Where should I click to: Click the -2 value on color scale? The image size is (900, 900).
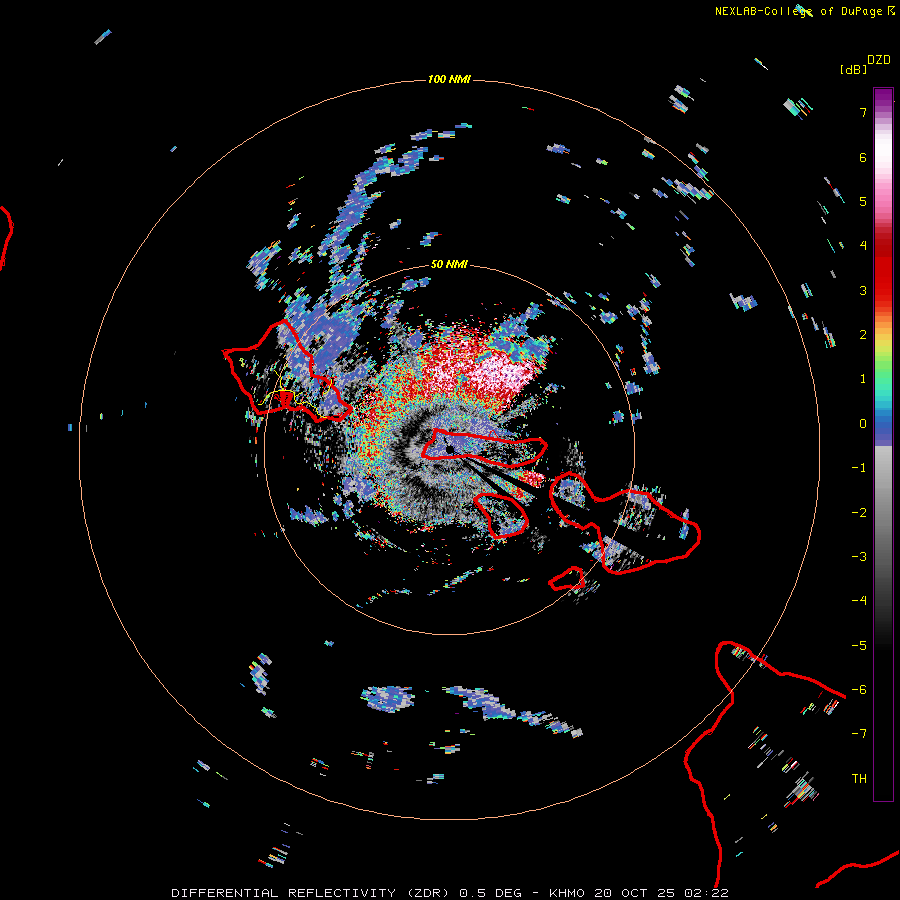pyautogui.click(x=859, y=513)
